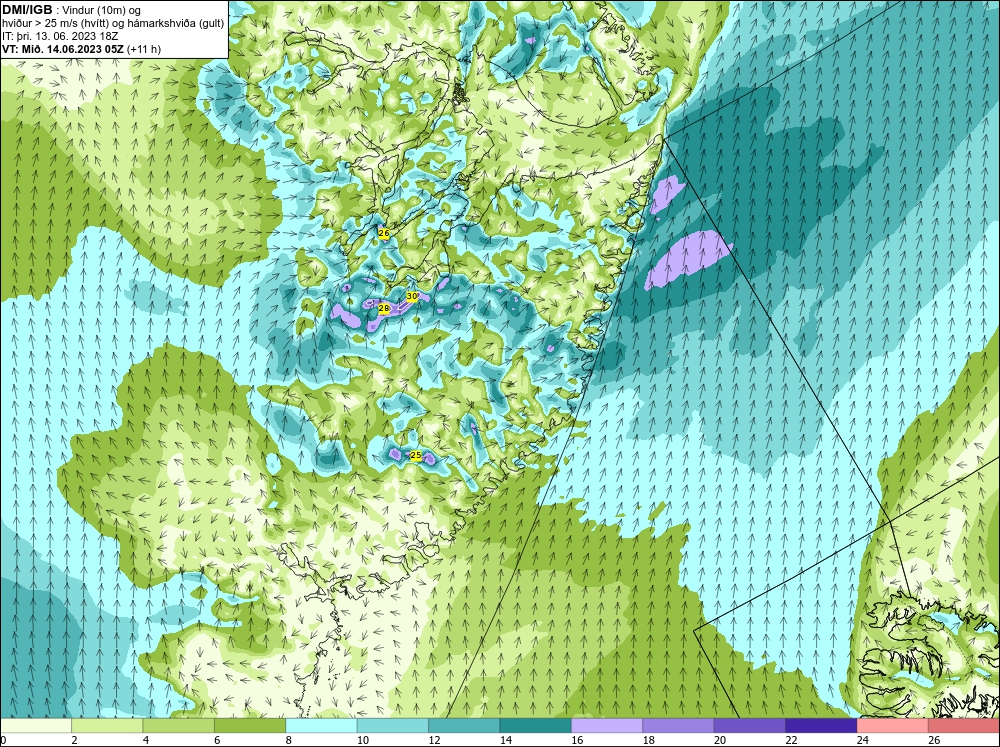Pick the 16–18 m/s lavender swatch
The width and height of the screenshot is (1000, 747).
[607, 726]
